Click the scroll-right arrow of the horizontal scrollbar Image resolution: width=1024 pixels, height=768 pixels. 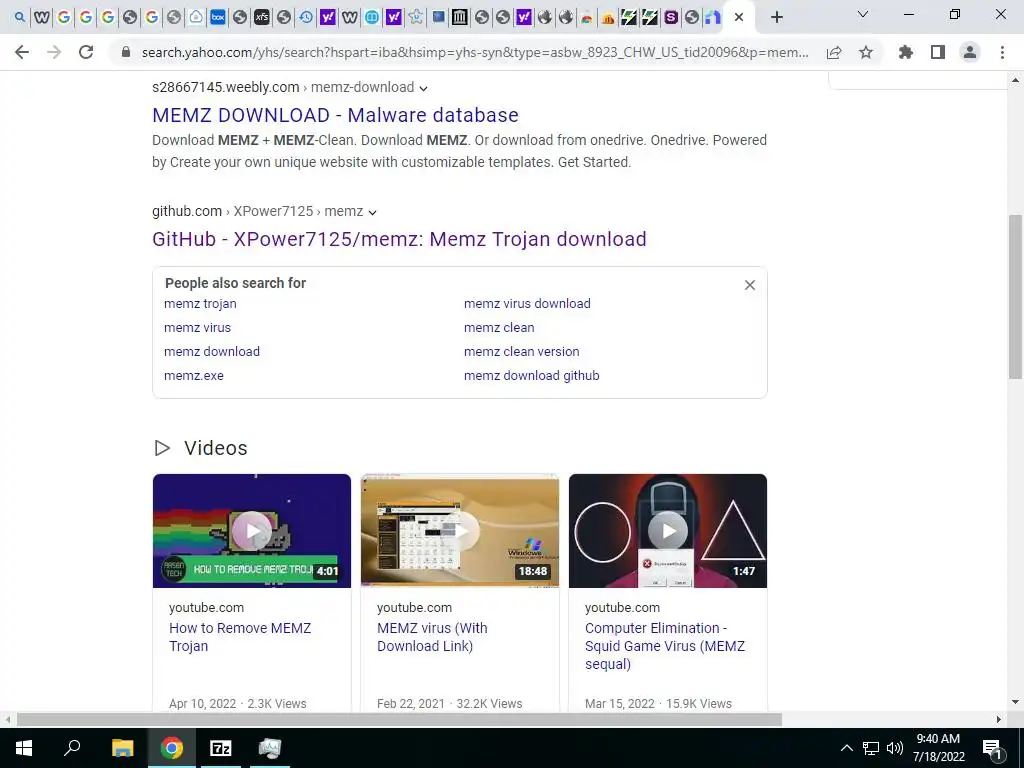click(x=999, y=720)
